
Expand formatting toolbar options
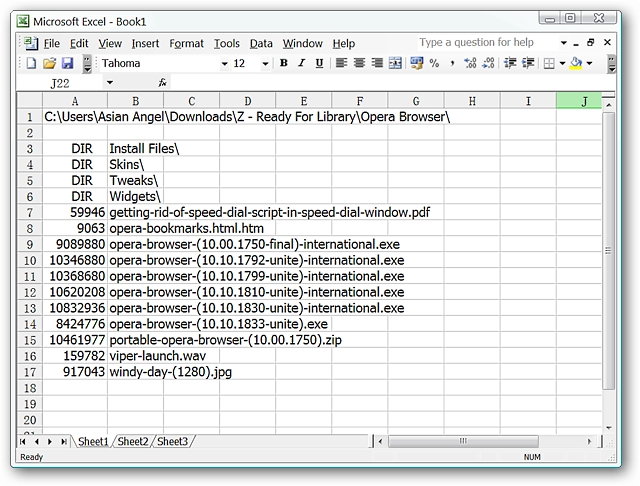[611, 64]
